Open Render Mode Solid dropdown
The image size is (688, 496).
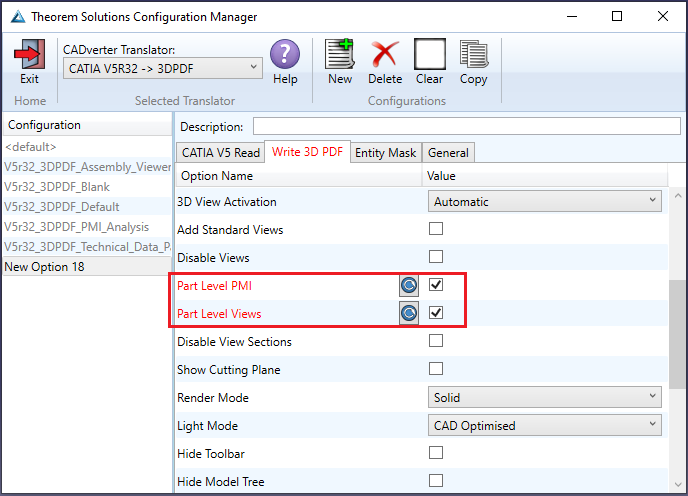point(545,398)
